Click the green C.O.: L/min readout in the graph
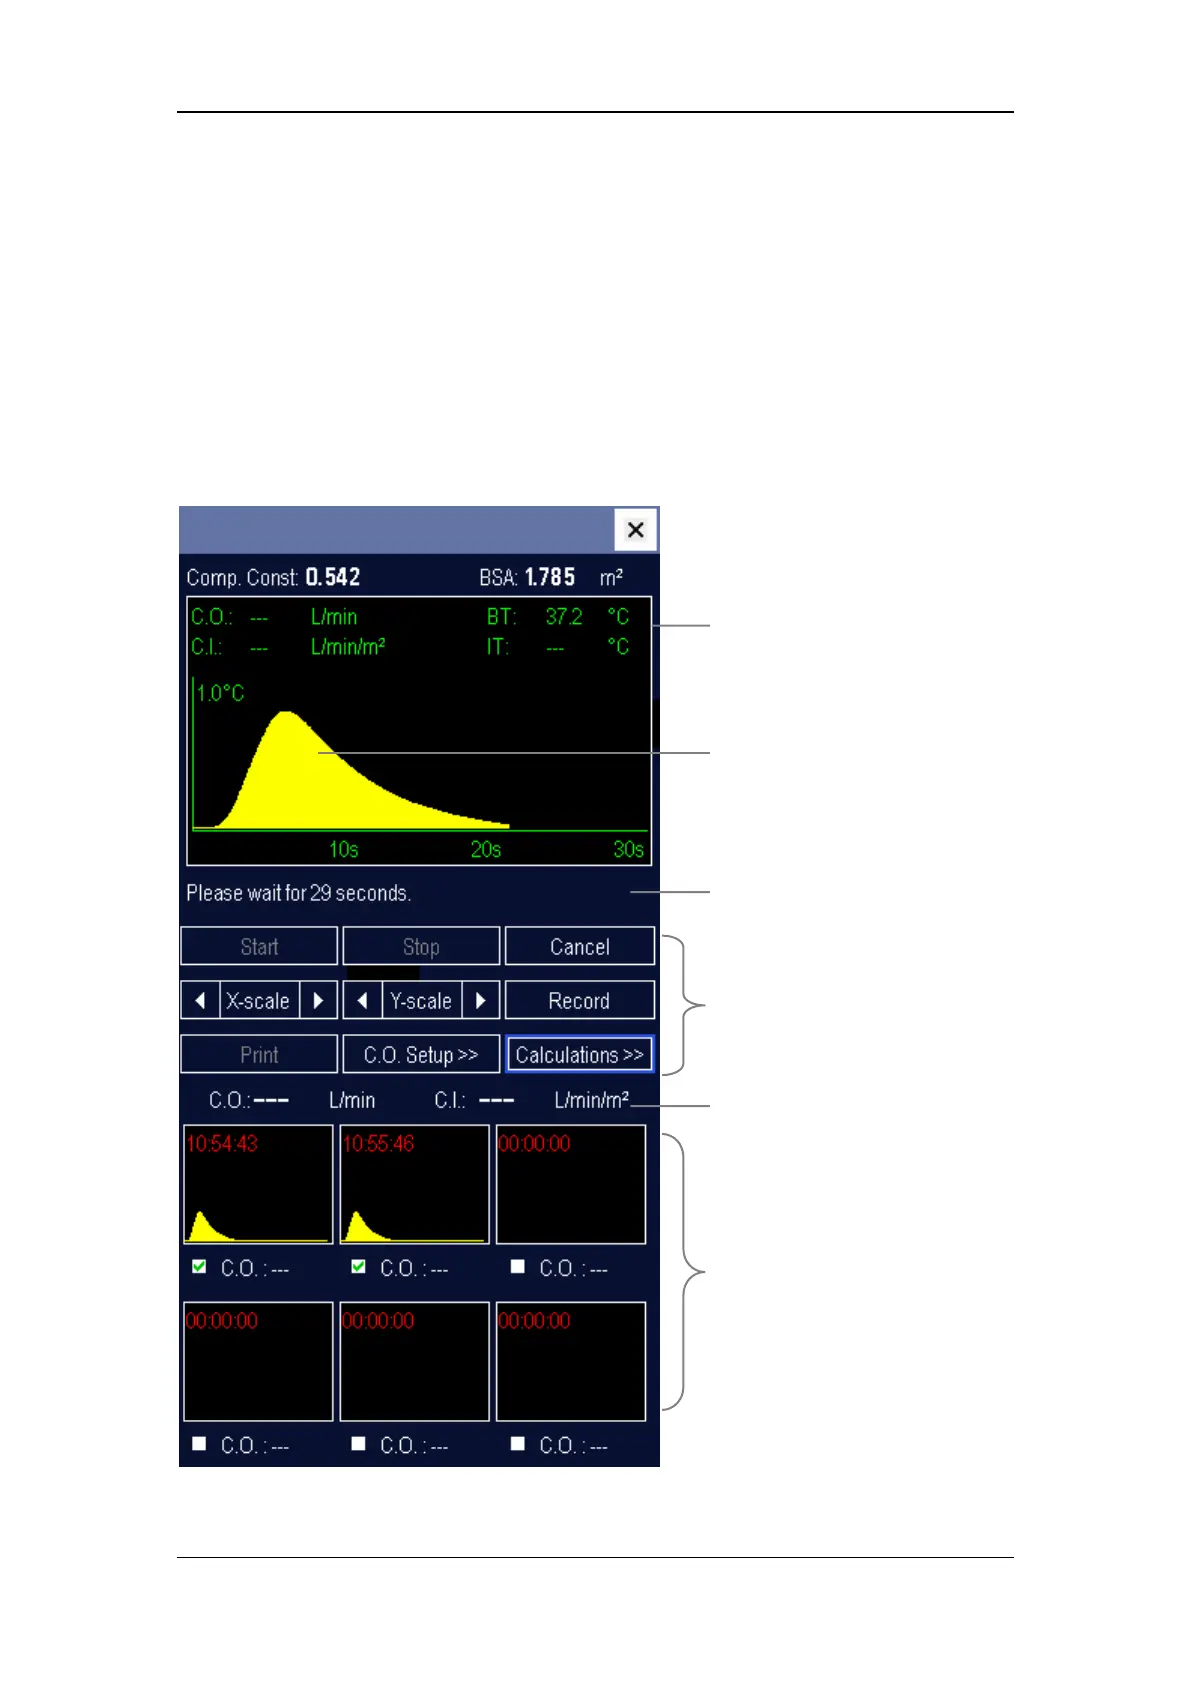The image size is (1190, 1684). (274, 617)
